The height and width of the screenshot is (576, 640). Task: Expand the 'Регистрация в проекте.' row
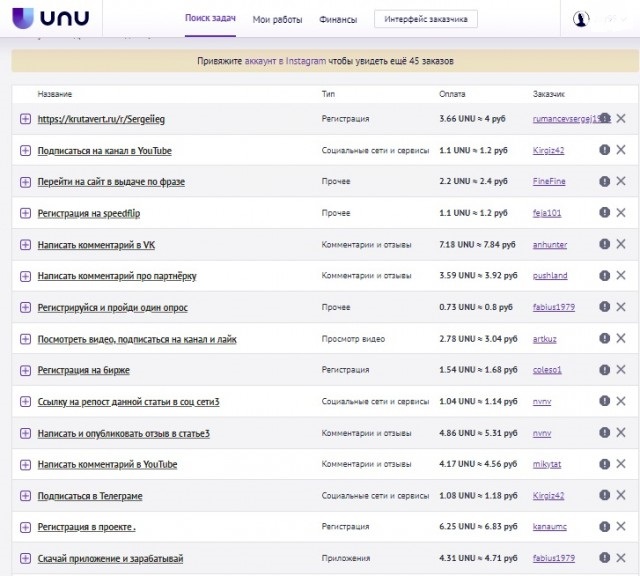(25, 527)
